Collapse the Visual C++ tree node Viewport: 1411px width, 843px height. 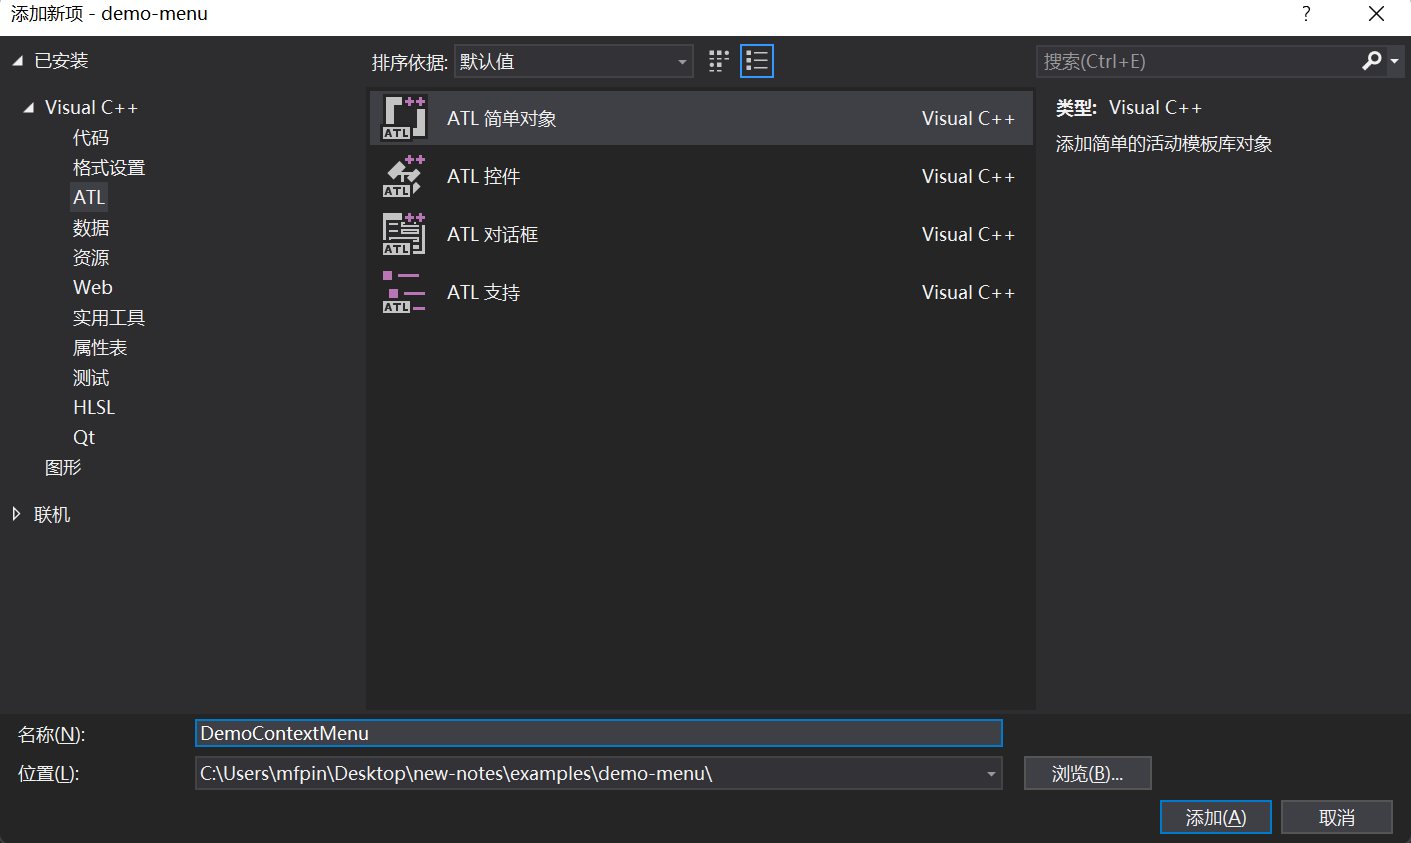click(28, 108)
